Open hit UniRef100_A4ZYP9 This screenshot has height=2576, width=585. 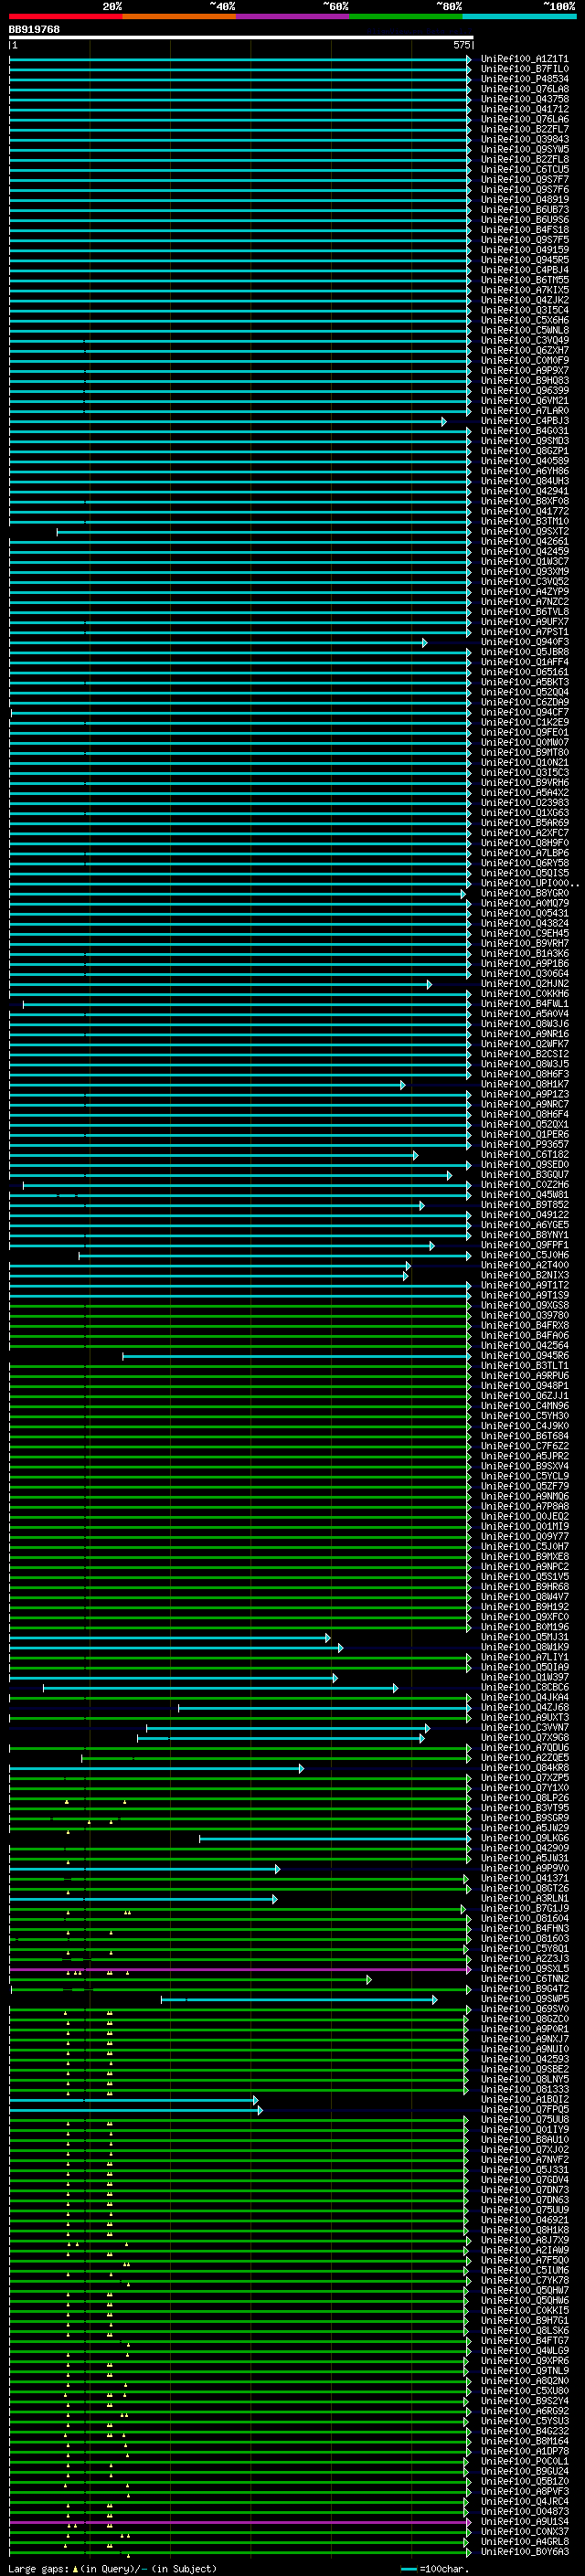point(524,591)
